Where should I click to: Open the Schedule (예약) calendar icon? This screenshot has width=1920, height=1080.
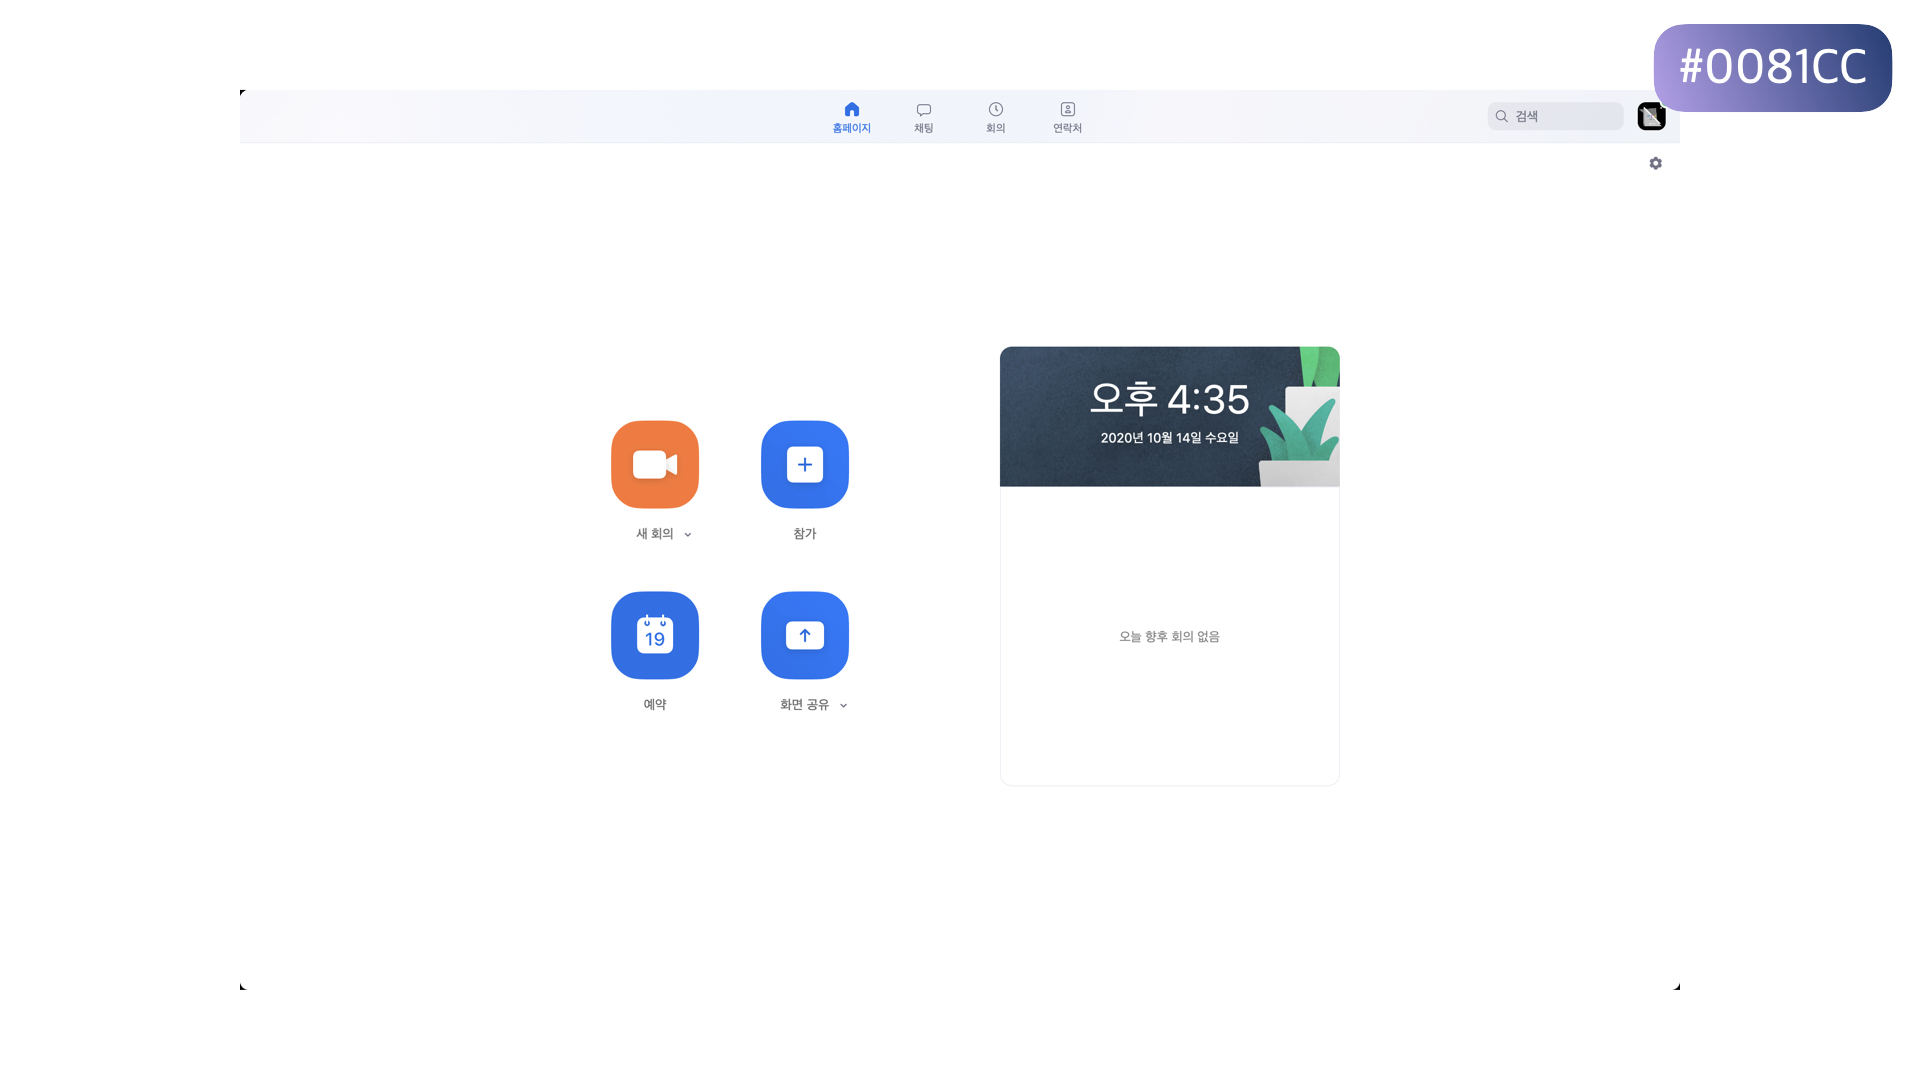(x=655, y=635)
